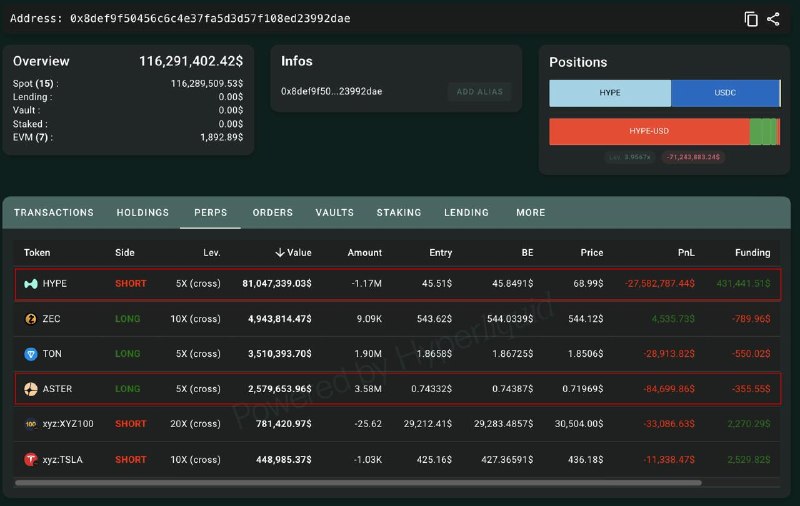
Task: Click the xyz:TSLA token icon
Action: click(x=31, y=460)
